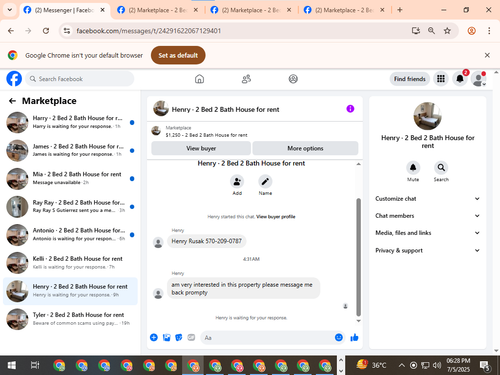
Task: Expand Chat members section
Action: (428, 216)
